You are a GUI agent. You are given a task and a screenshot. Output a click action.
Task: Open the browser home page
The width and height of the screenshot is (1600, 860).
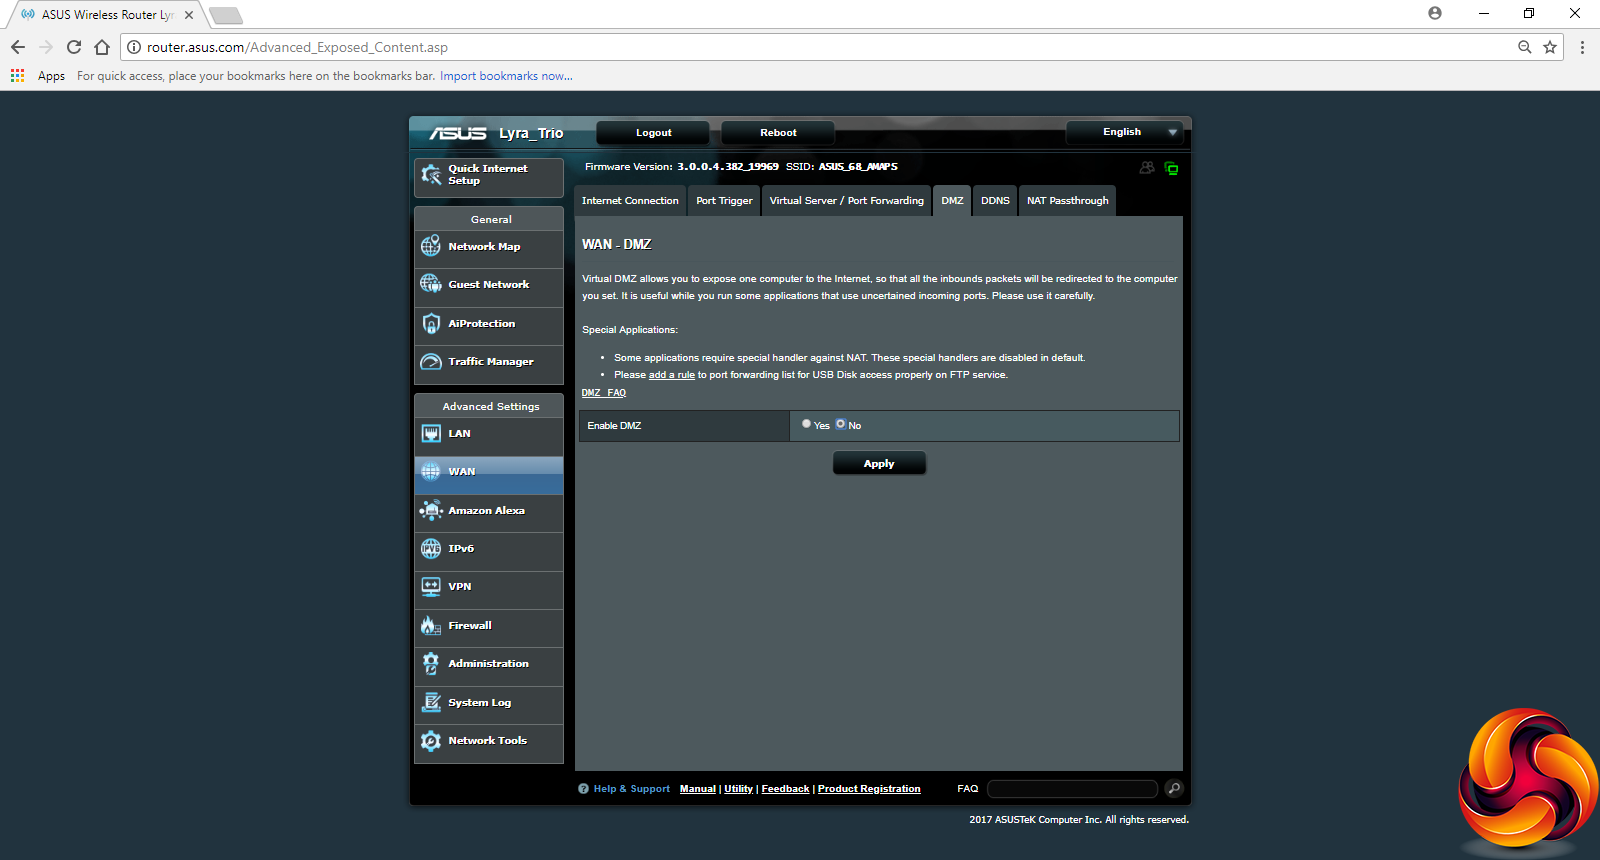[102, 47]
